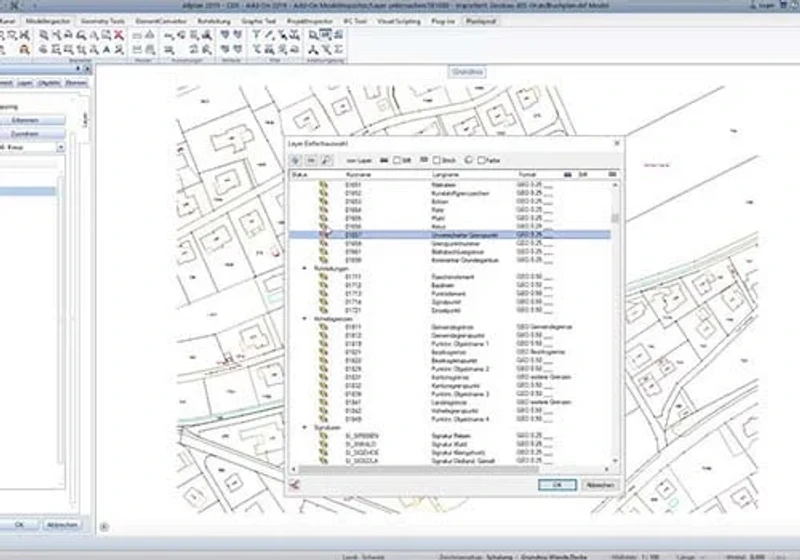This screenshot has height=560, width=800.
Task: Click the search icon in the layer dialog toolbar
Action: pyautogui.click(x=327, y=160)
